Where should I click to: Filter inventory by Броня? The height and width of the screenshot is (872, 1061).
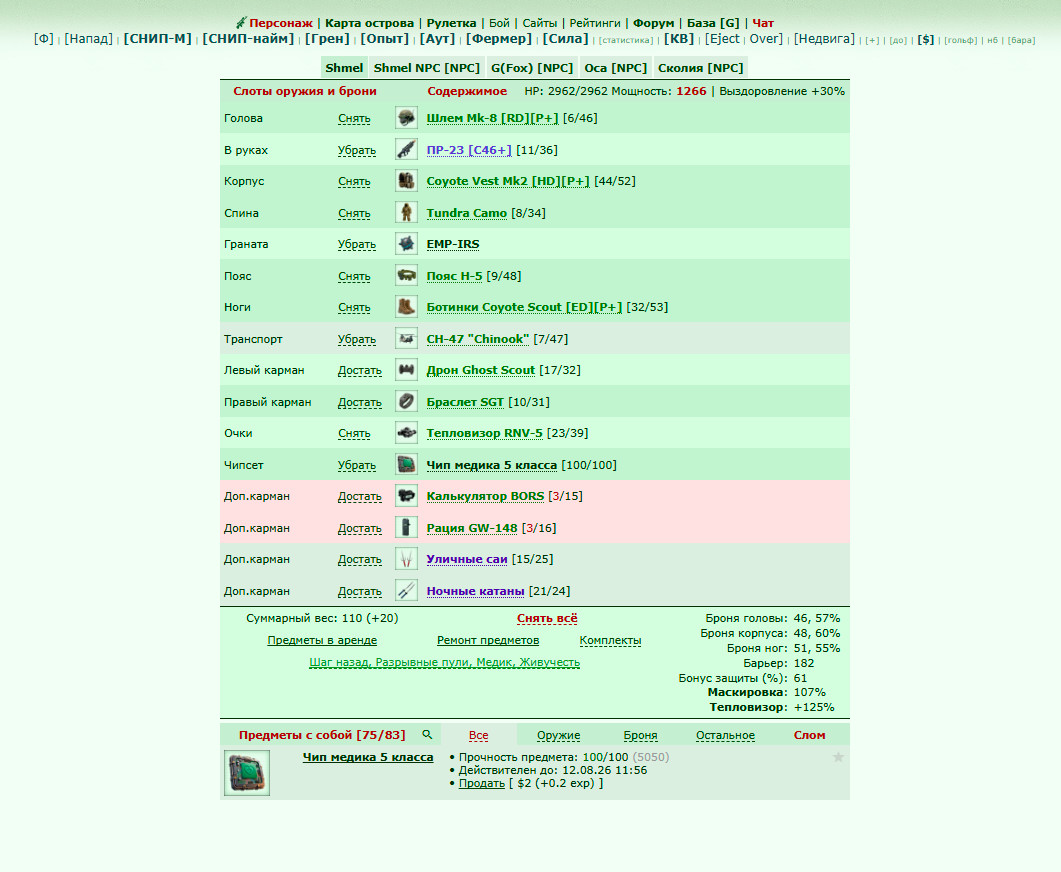640,735
